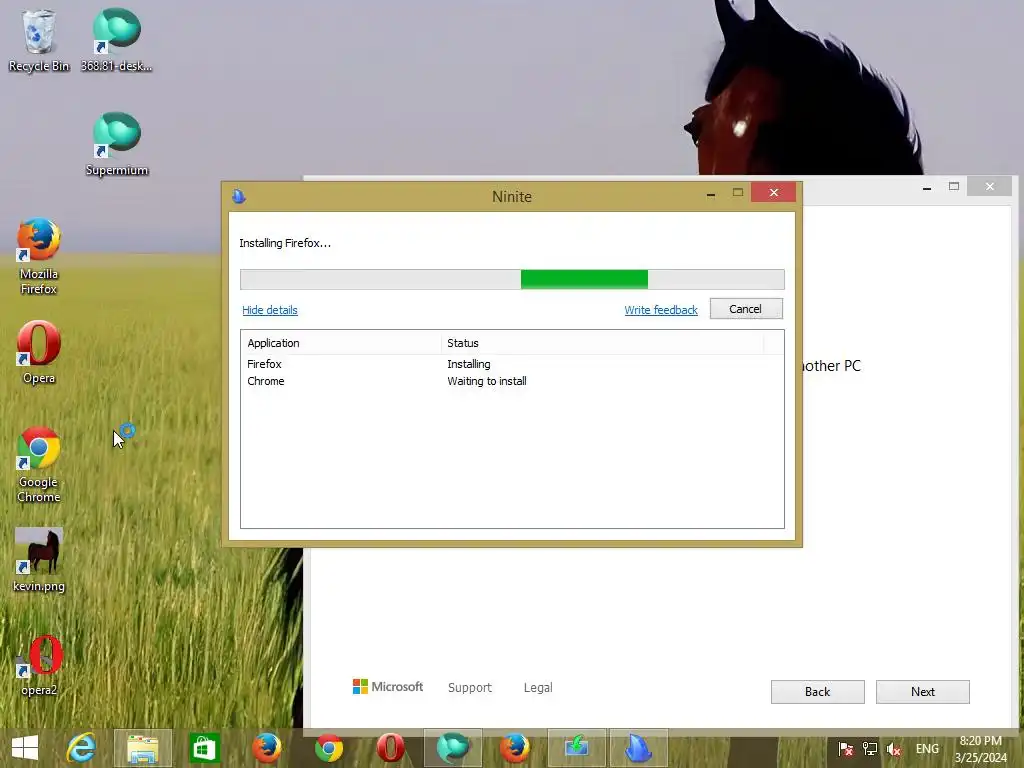Open the opera2 desktop shortcut
Screen dimensions: 1024x768
pyautogui.click(x=39, y=665)
